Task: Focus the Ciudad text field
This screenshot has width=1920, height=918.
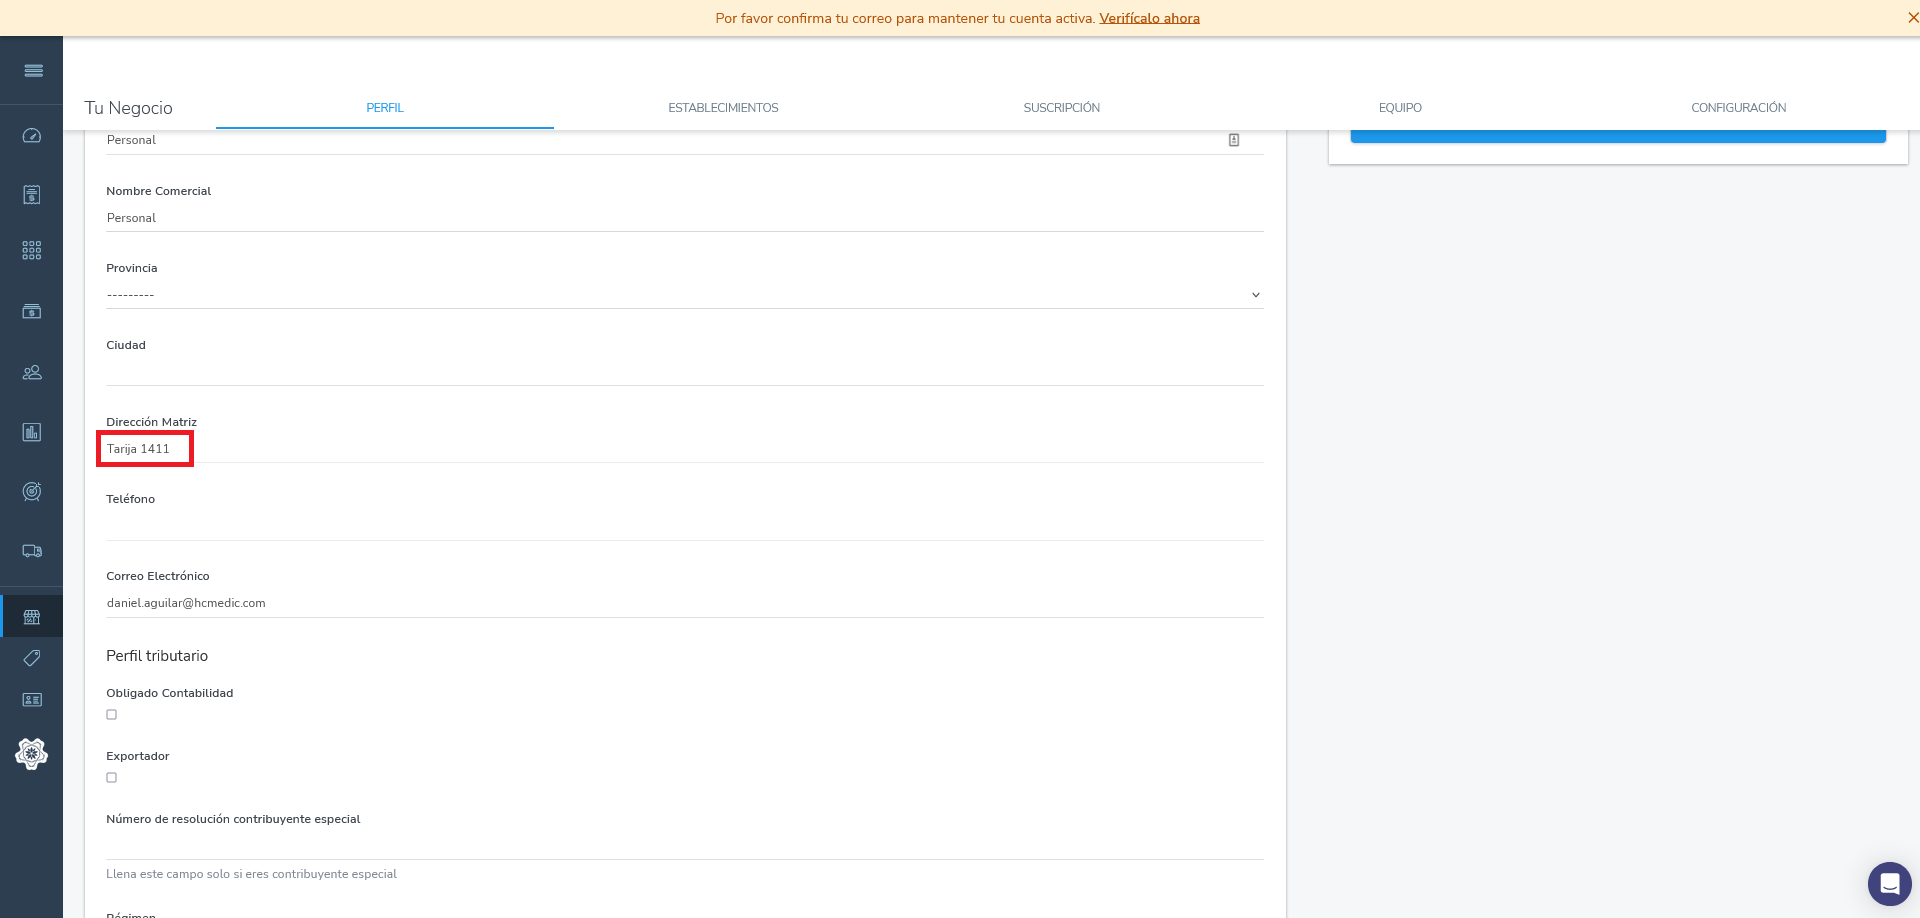Action: (x=684, y=372)
